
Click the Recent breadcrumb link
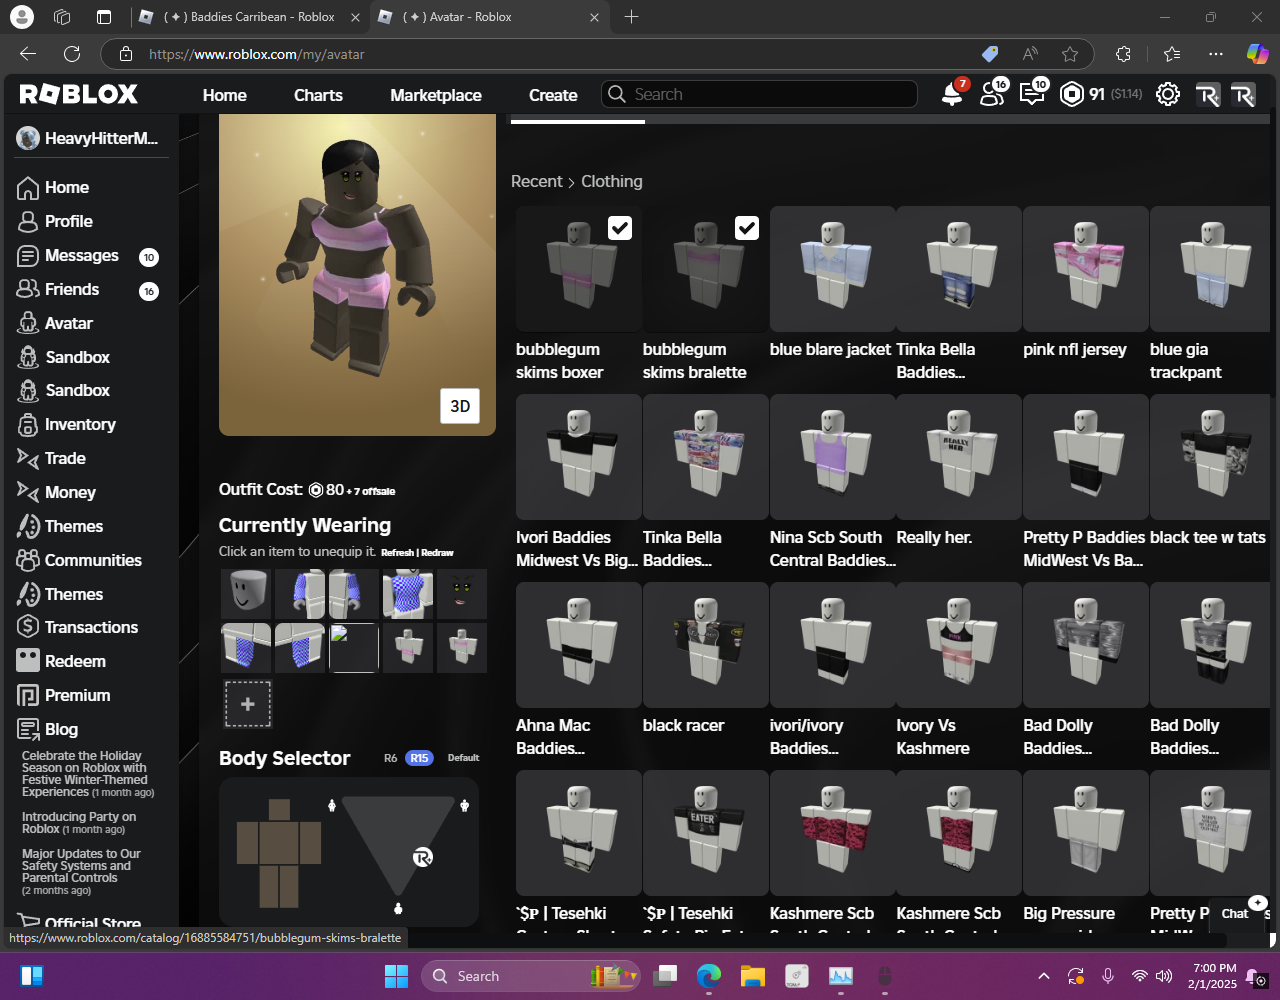coord(537,181)
